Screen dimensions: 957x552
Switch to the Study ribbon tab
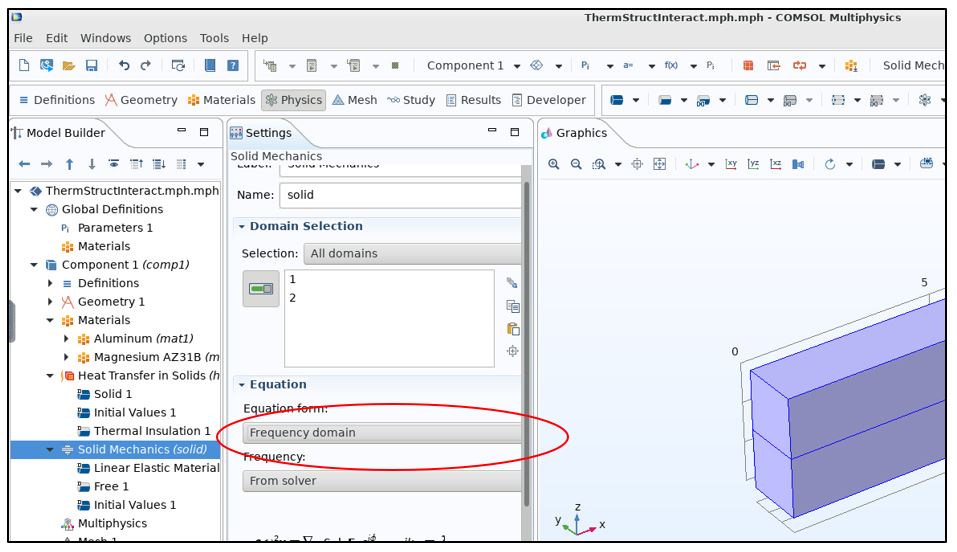[411, 100]
